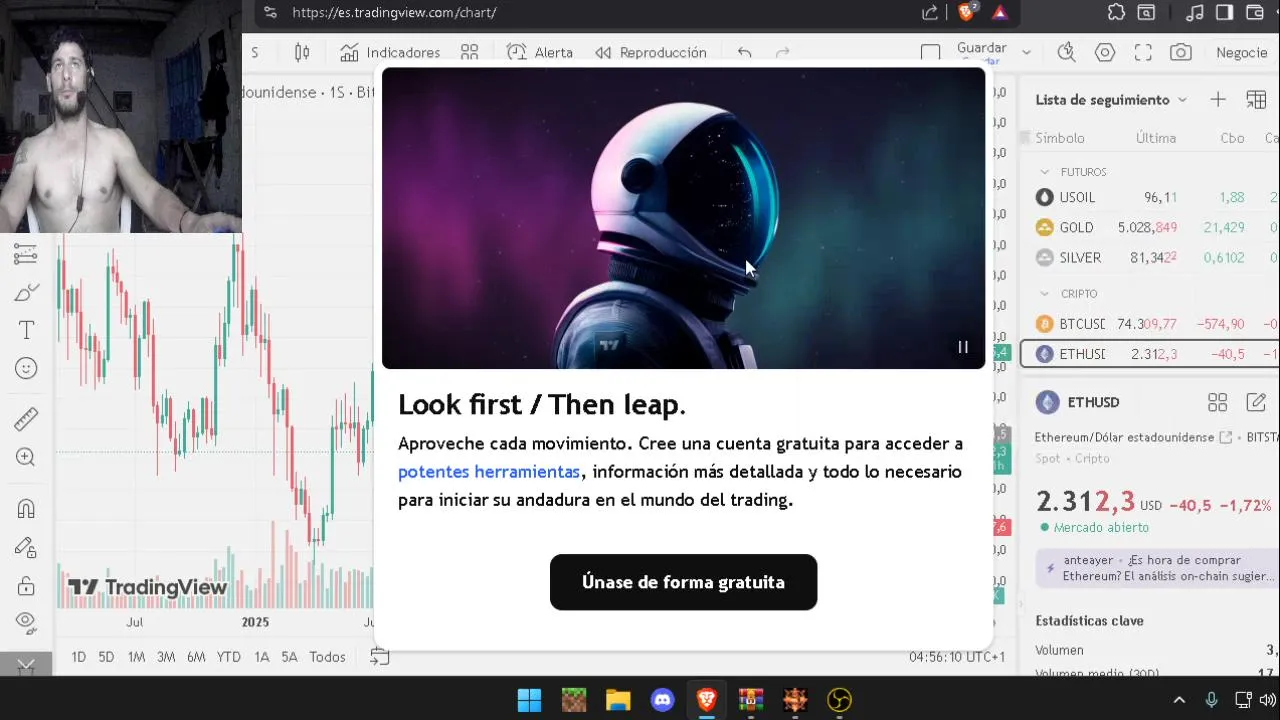Screen dimensions: 1280x720
Task: Select GOLD in watchlist
Action: pyautogui.click(x=1150, y=228)
